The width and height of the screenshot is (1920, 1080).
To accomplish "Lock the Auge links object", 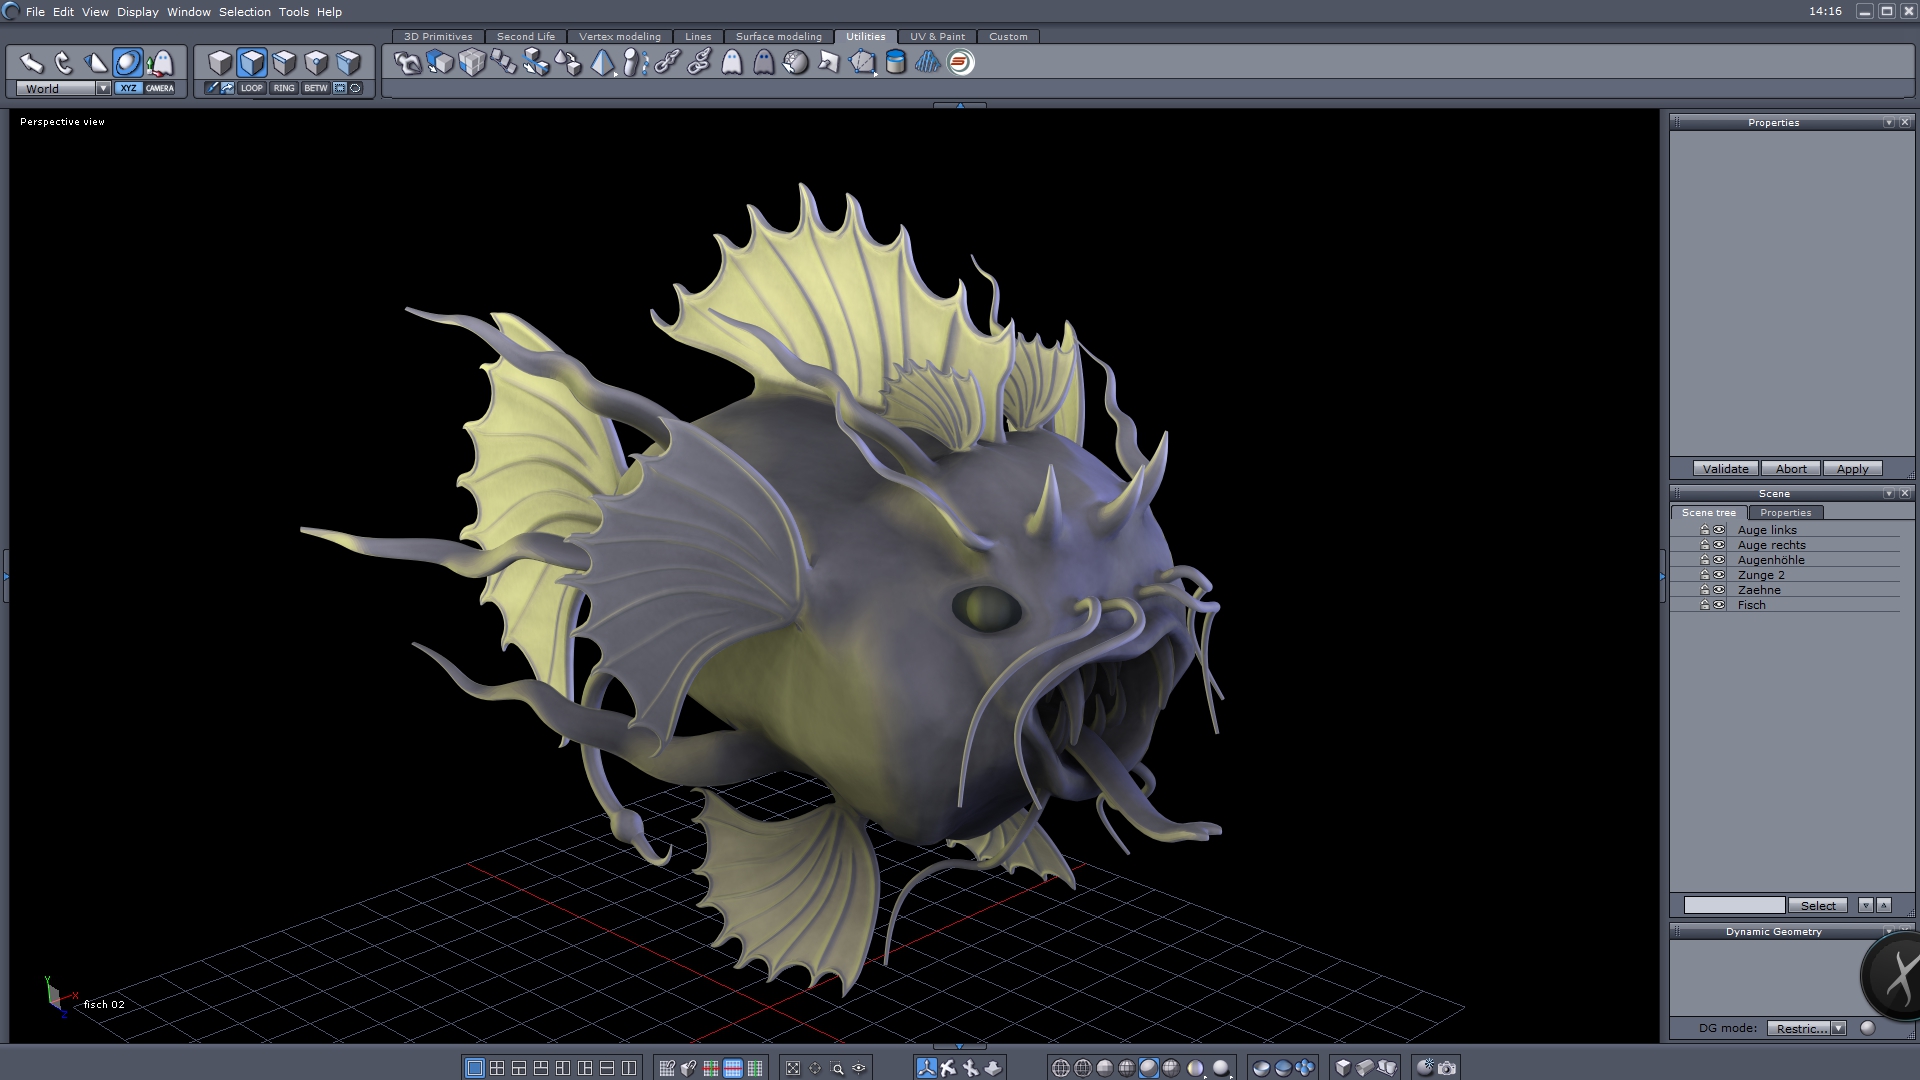I will coord(1704,530).
